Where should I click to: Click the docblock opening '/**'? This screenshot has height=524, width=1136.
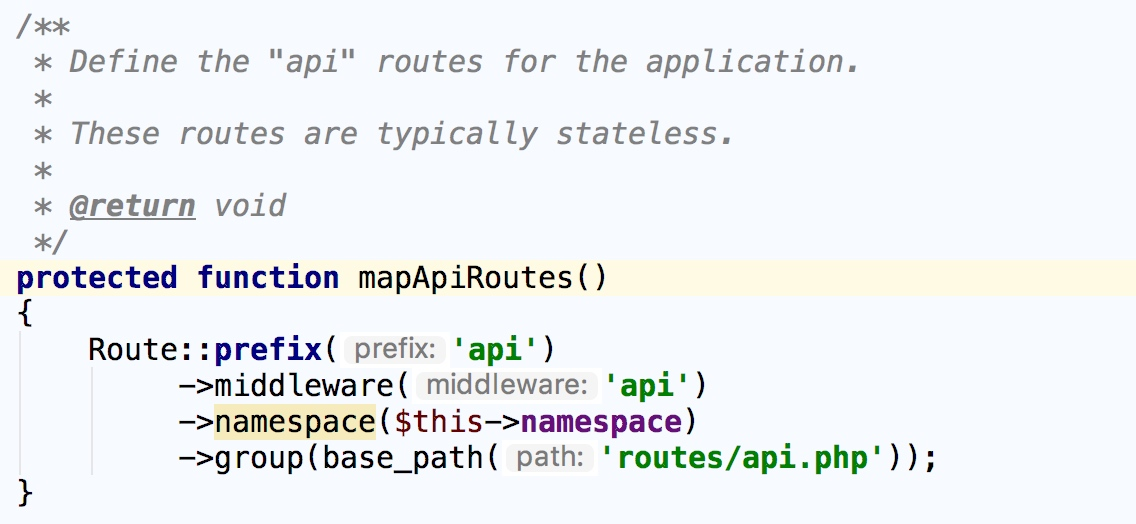[43, 27]
